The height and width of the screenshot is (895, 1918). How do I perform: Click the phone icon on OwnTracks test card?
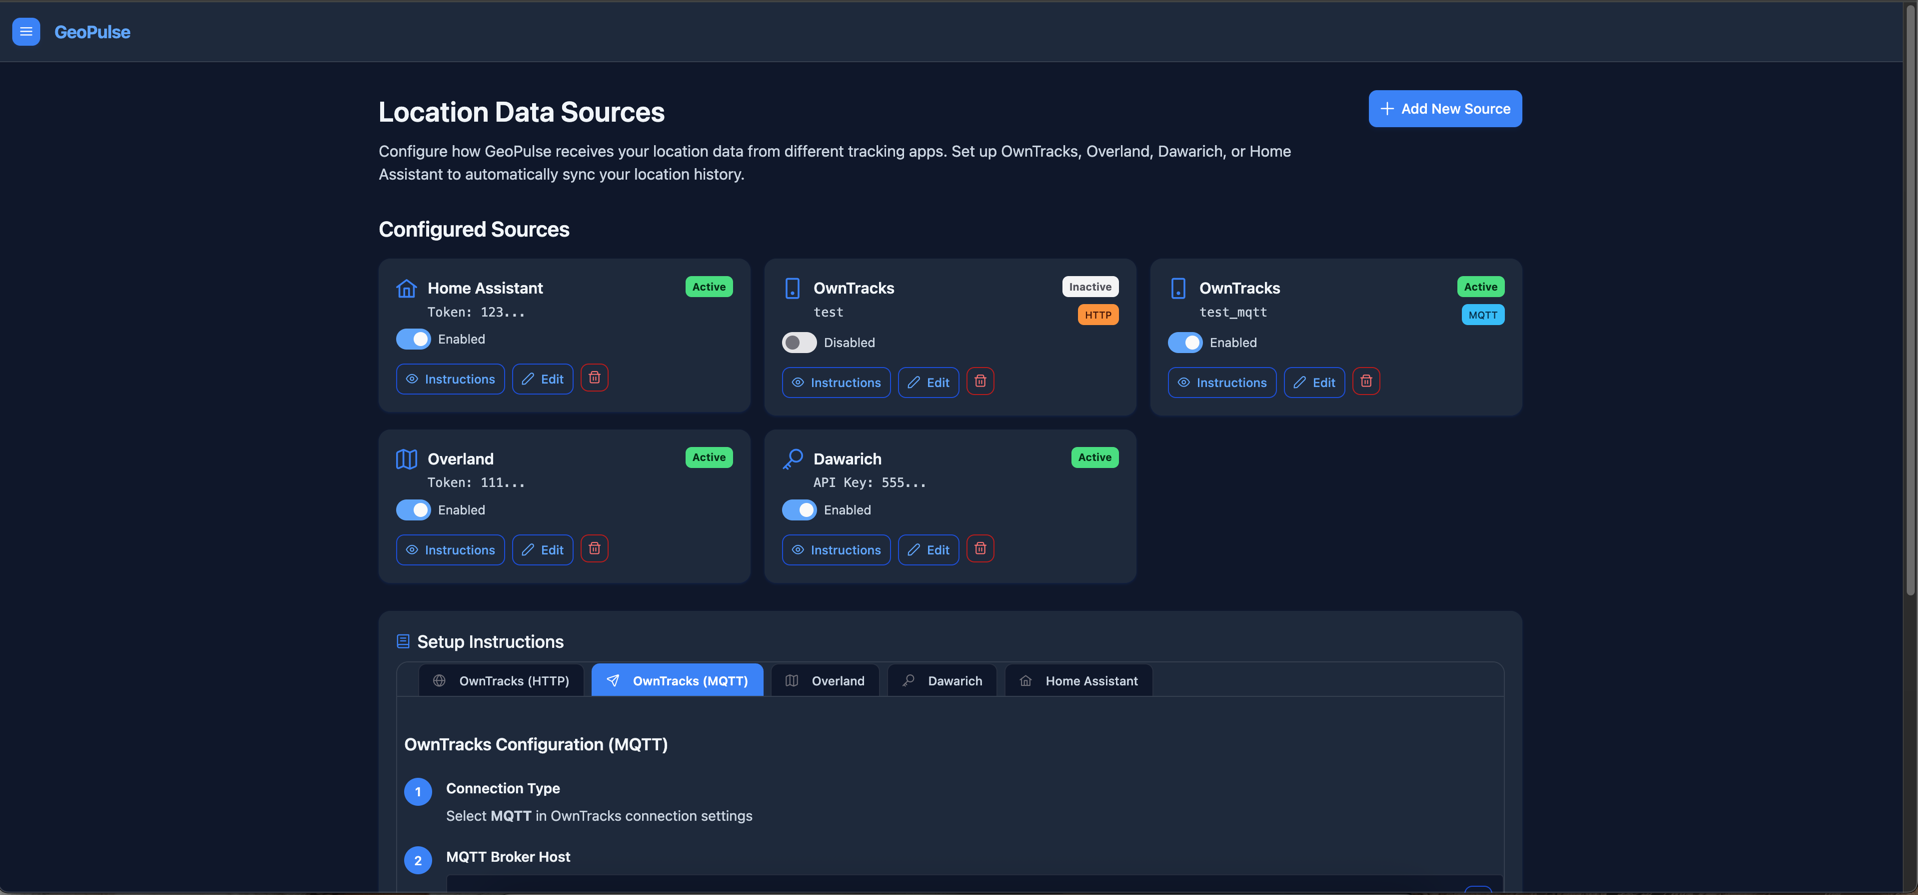[x=792, y=289]
